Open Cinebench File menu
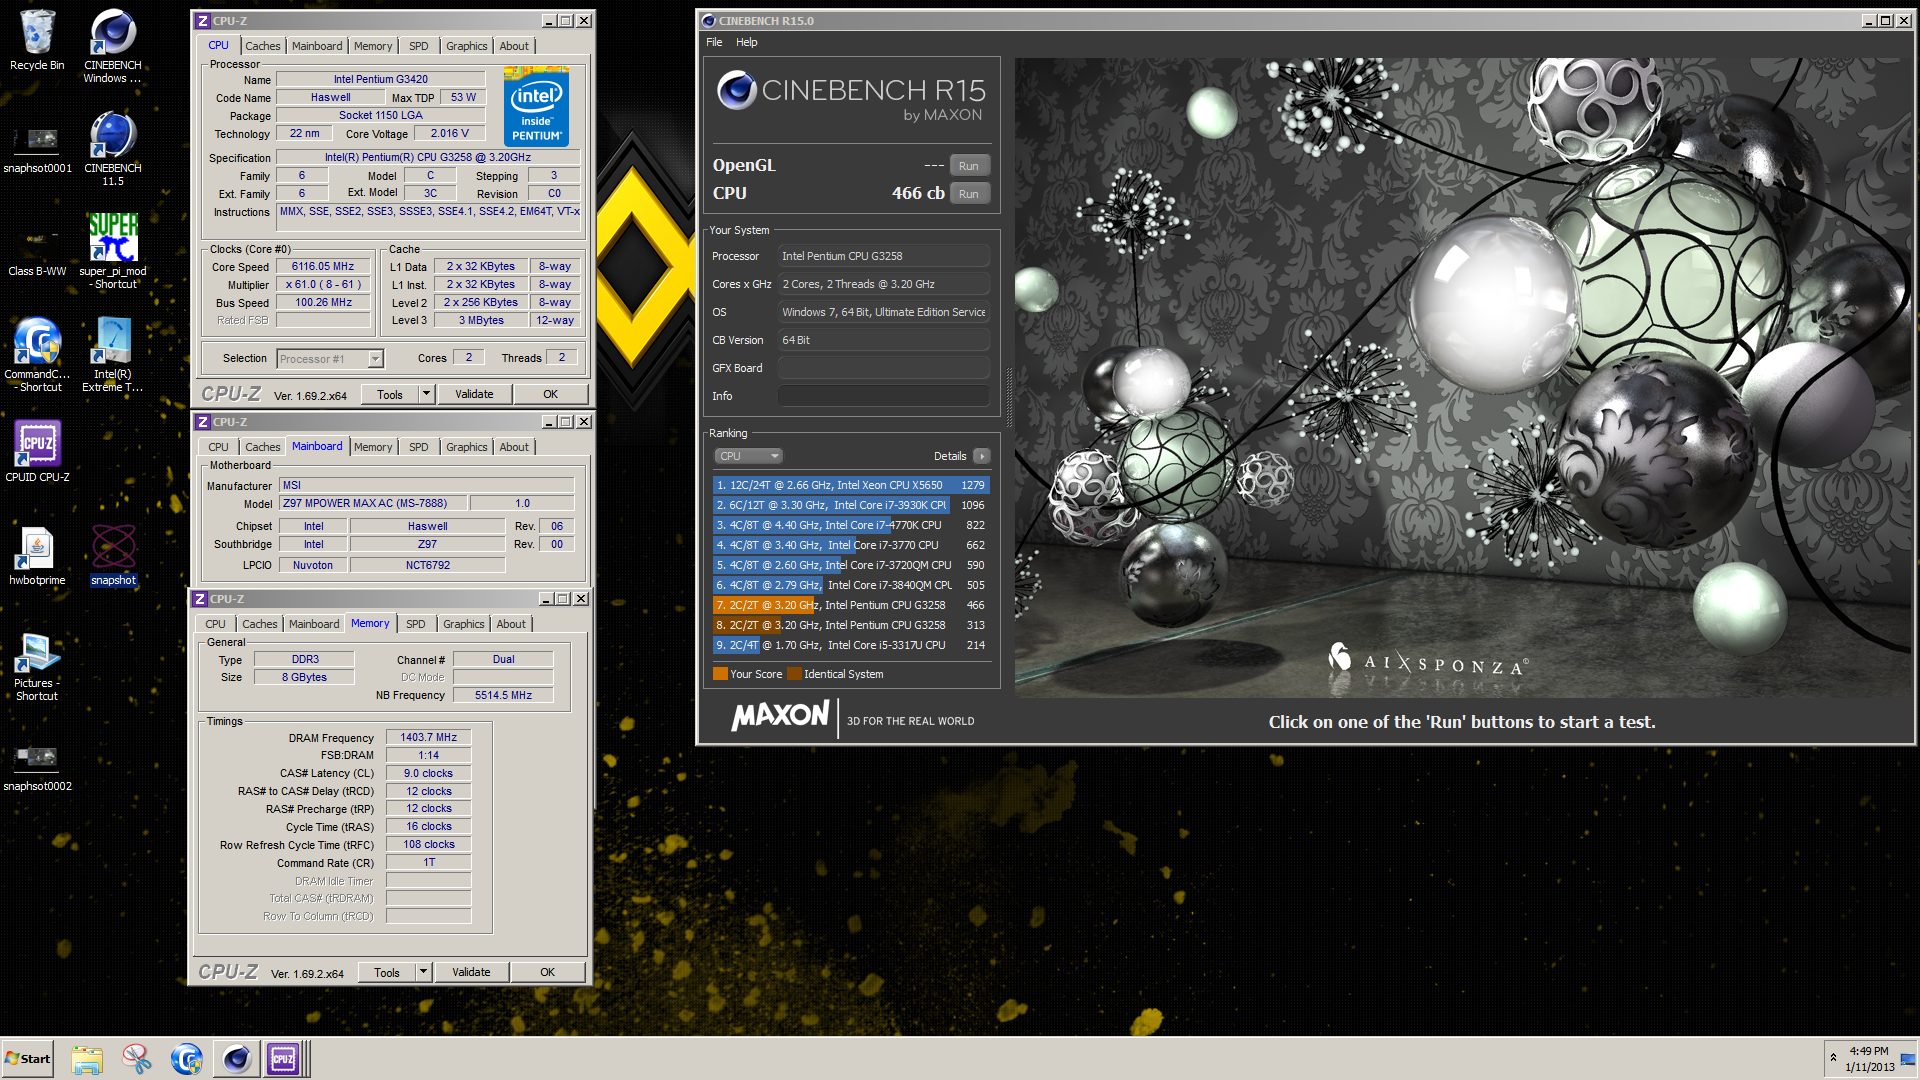Viewport: 1920px width, 1080px height. (714, 42)
